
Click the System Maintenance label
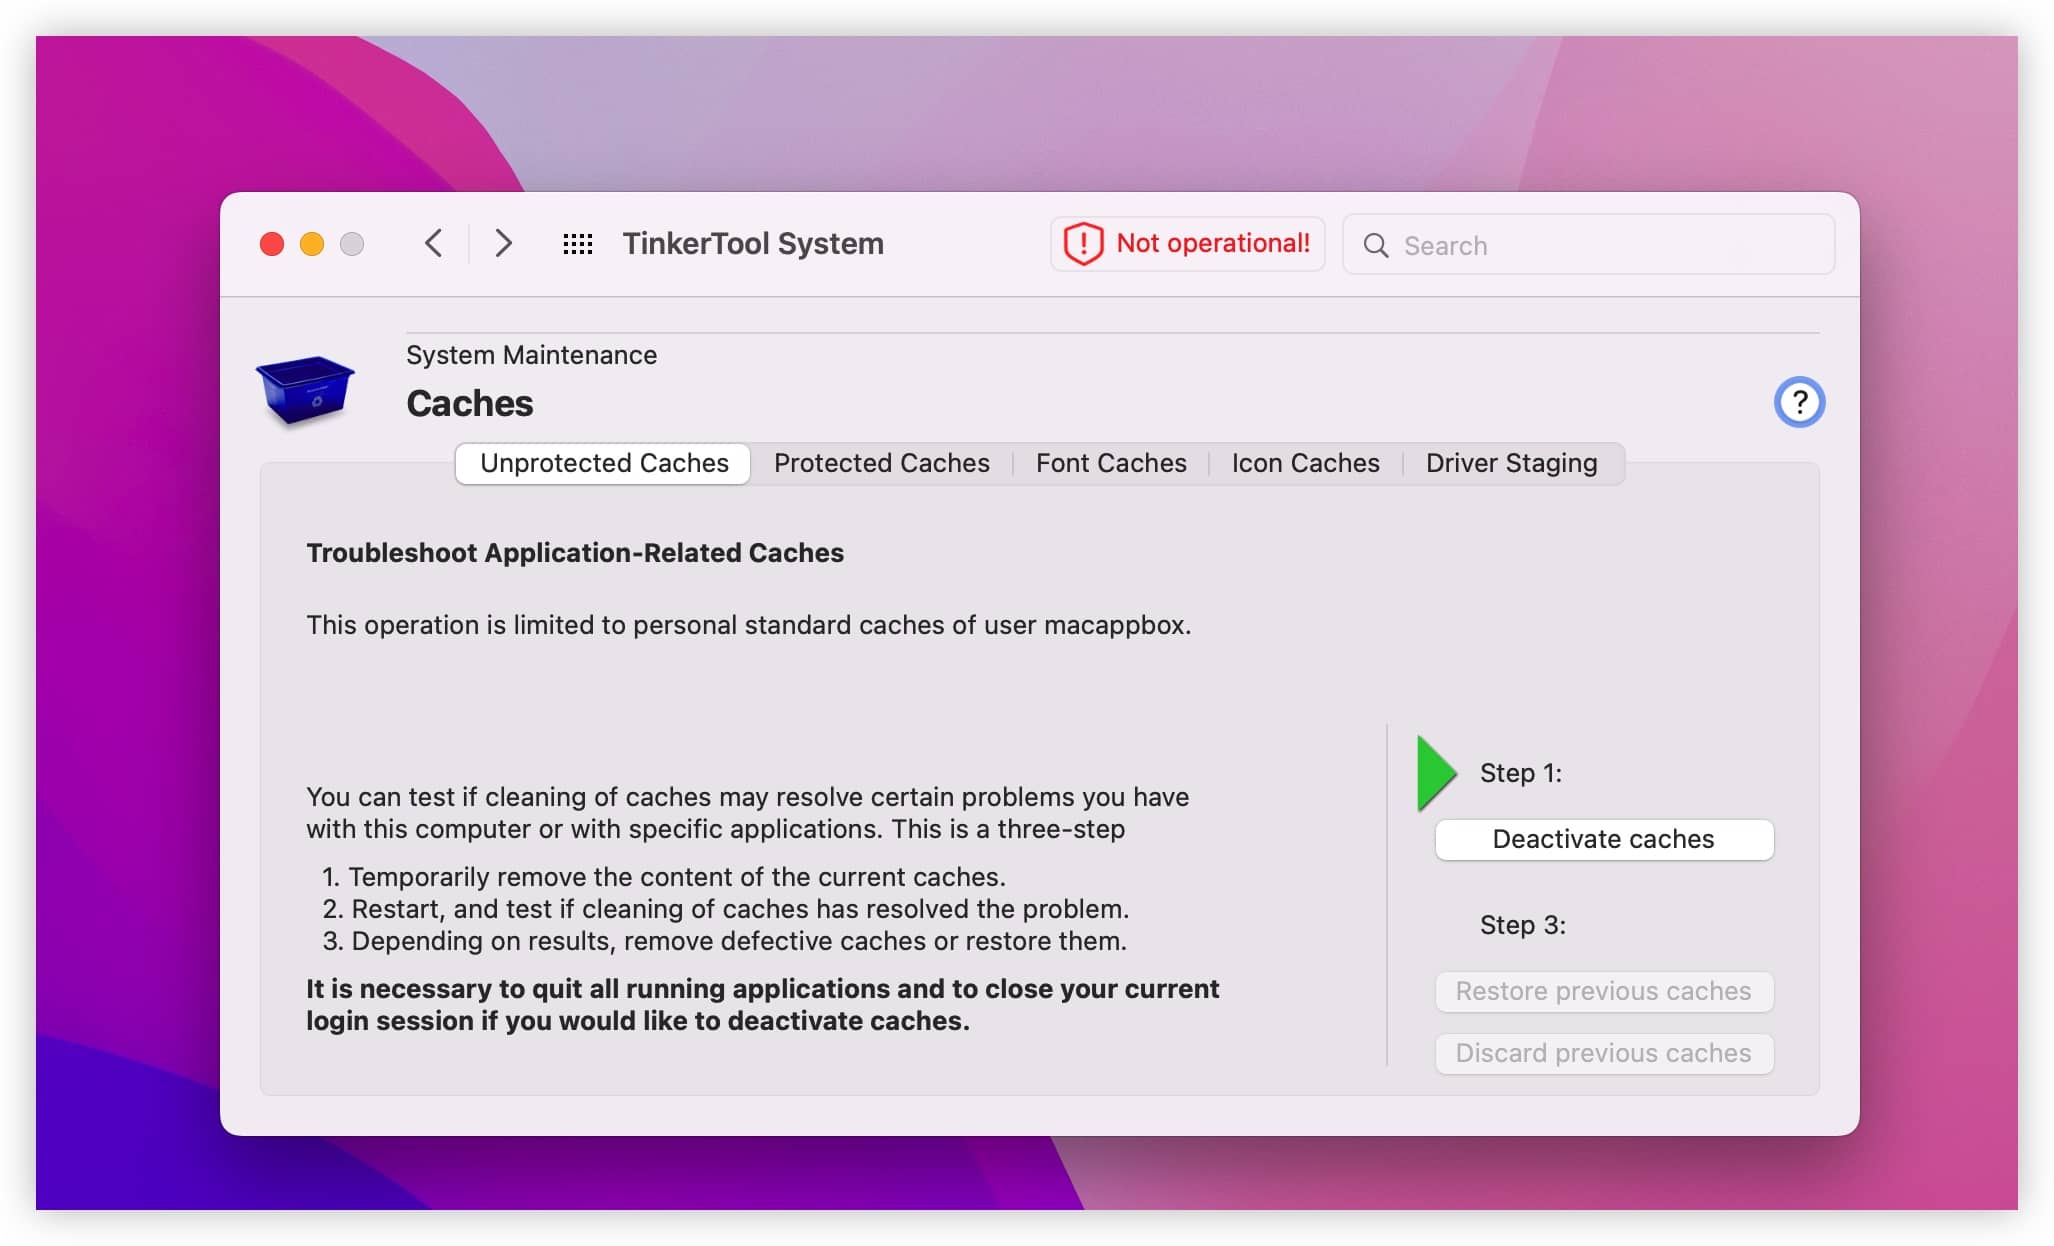coord(531,355)
